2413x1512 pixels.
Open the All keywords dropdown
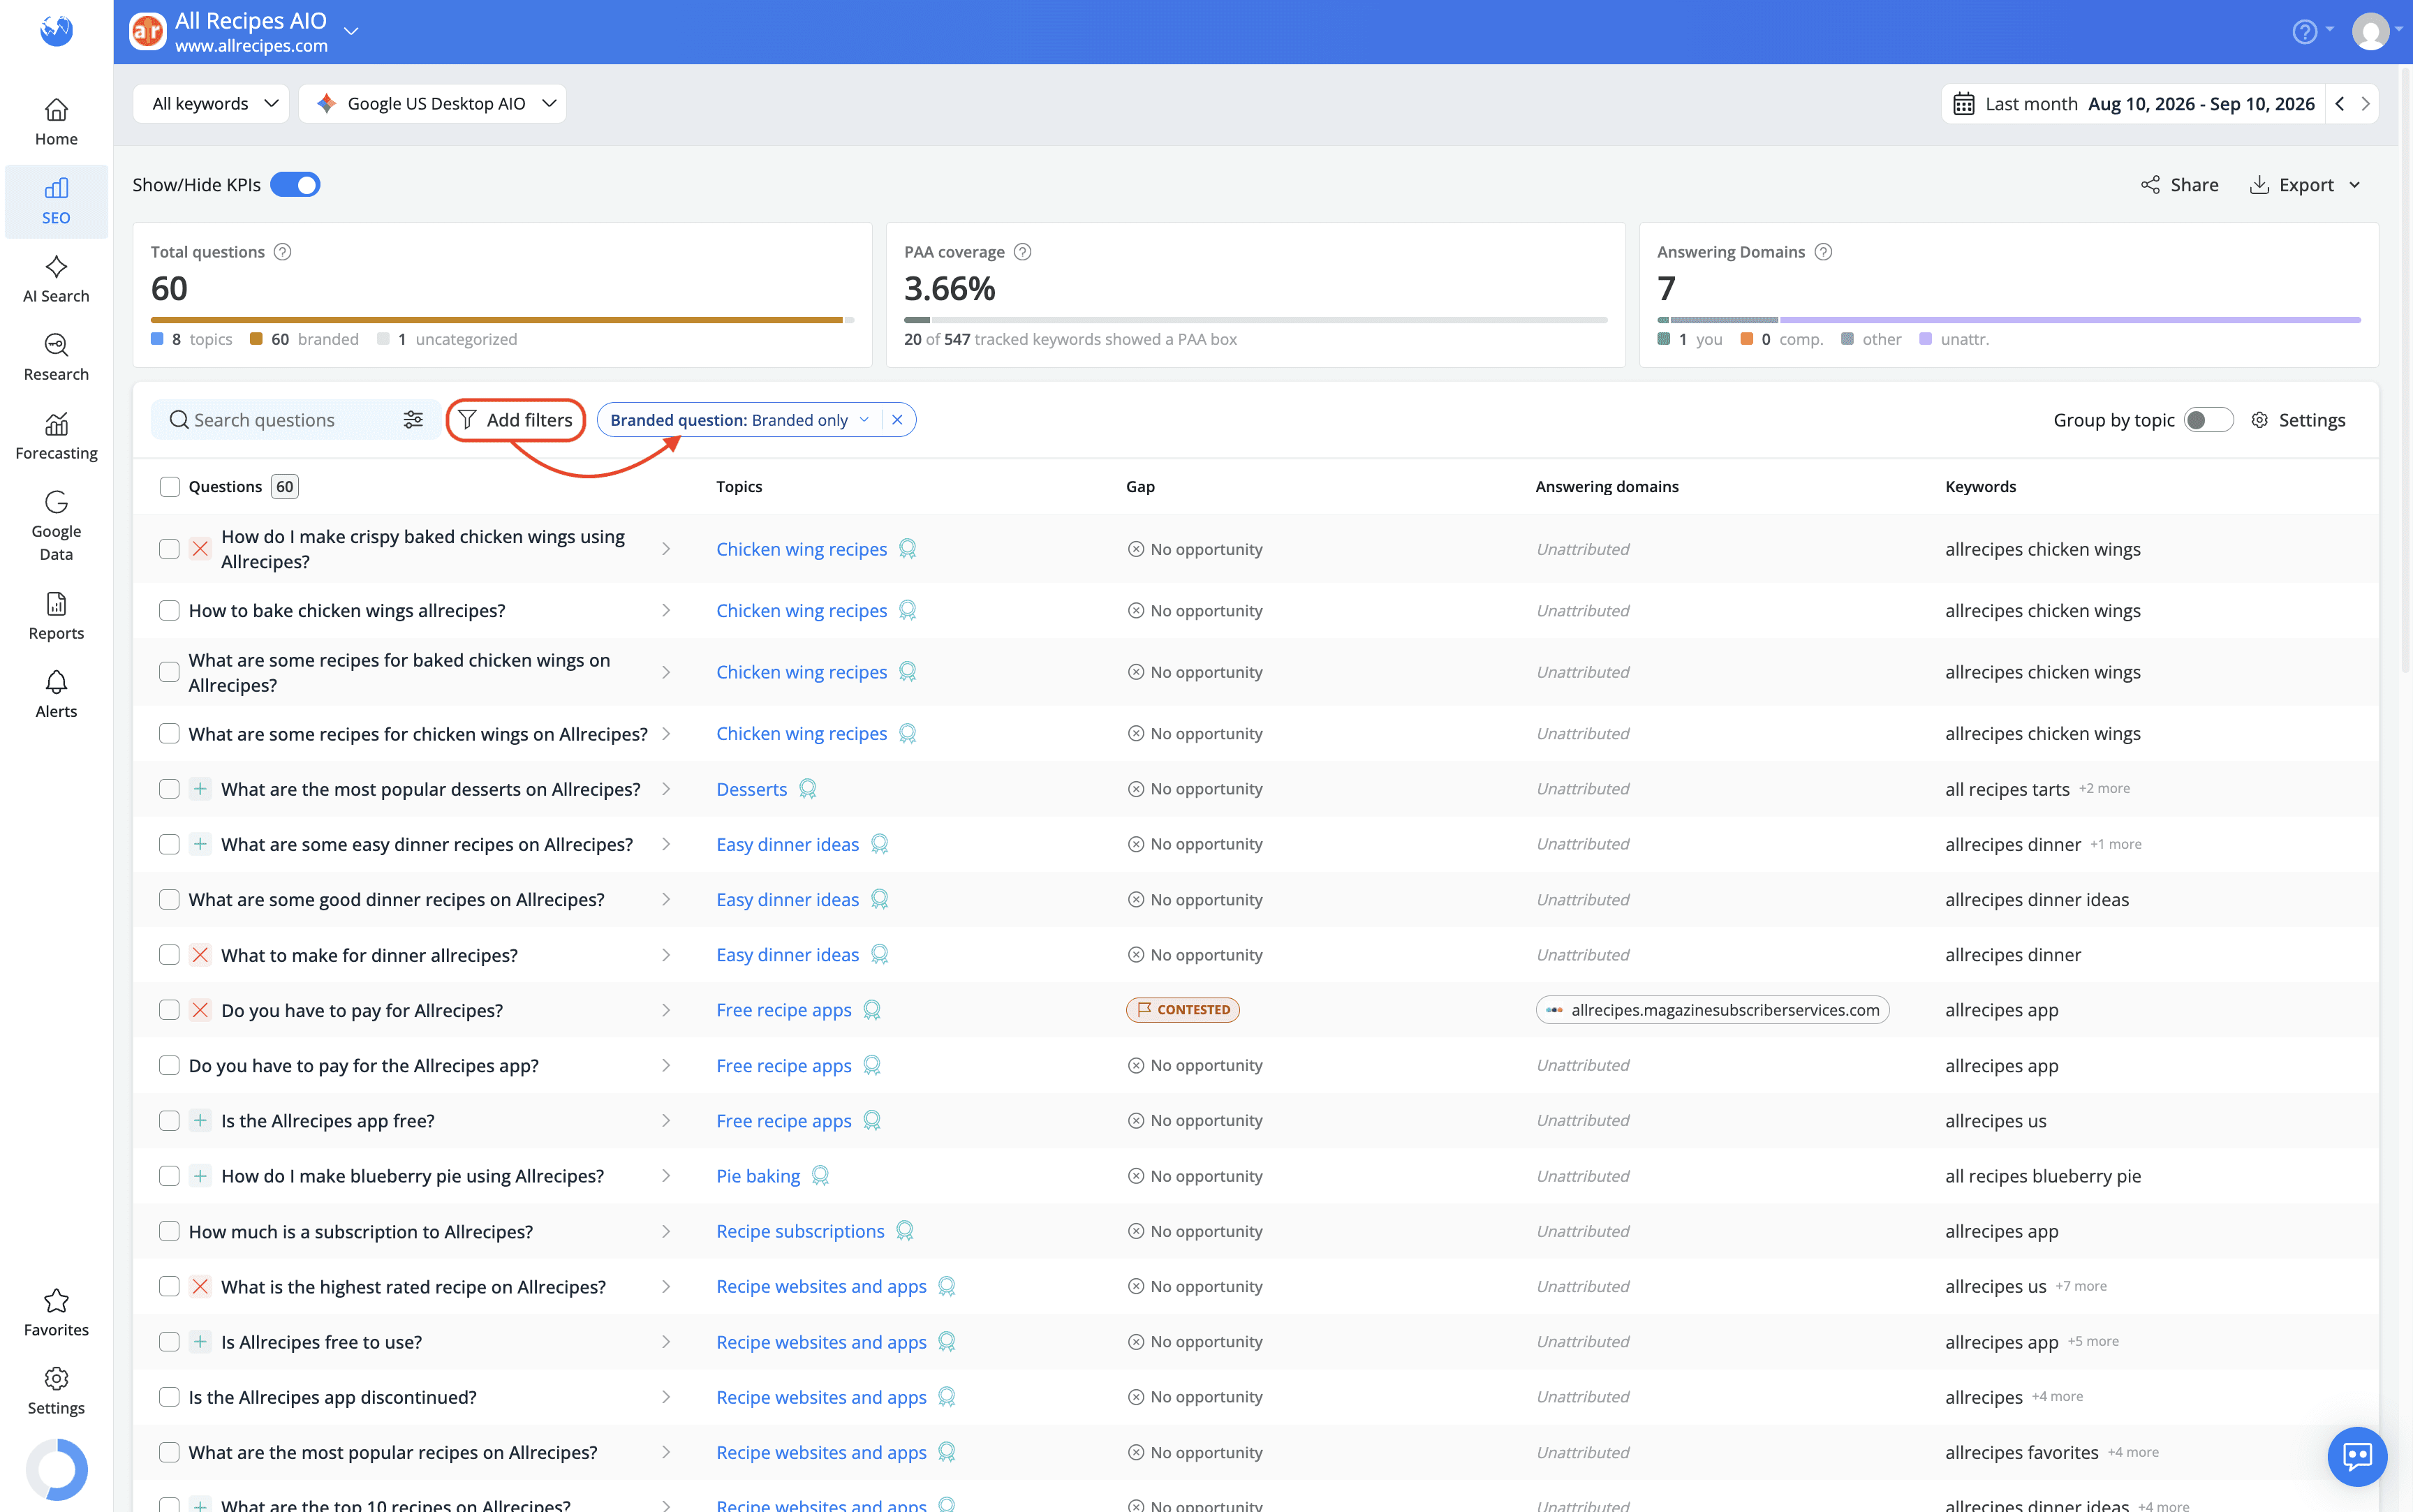click(212, 104)
